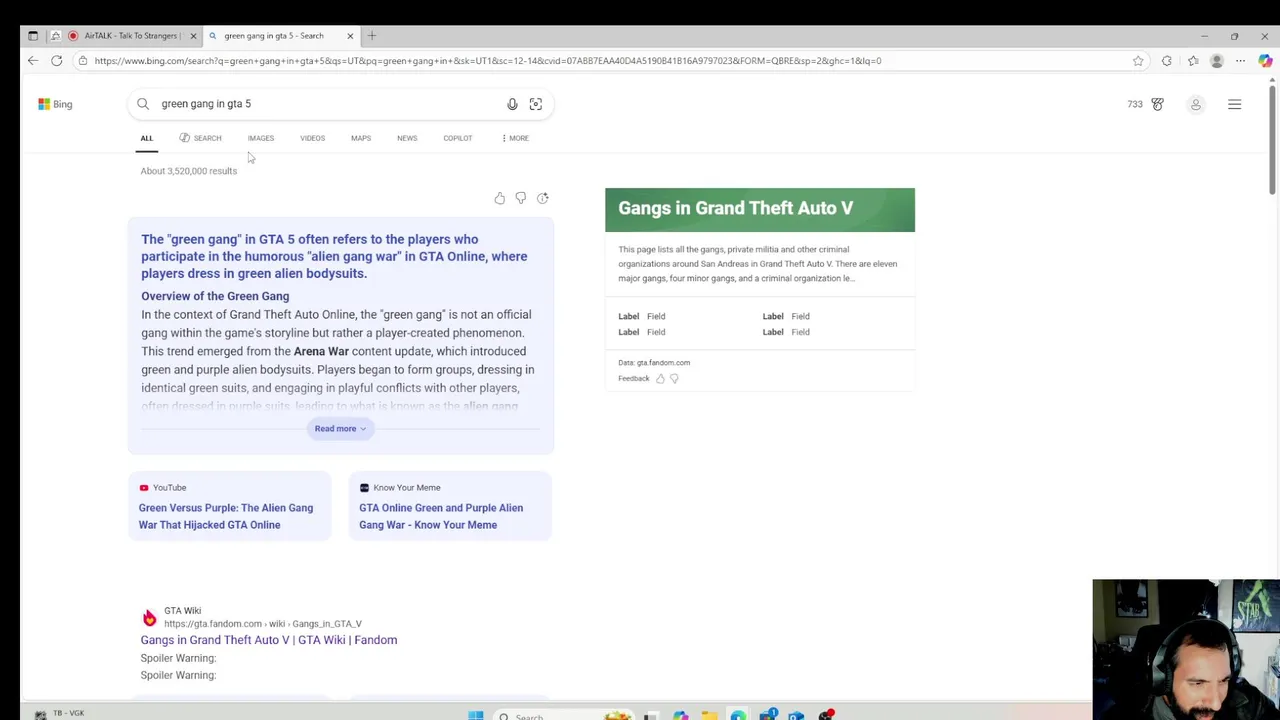Close the green gang search tab

[350, 36]
